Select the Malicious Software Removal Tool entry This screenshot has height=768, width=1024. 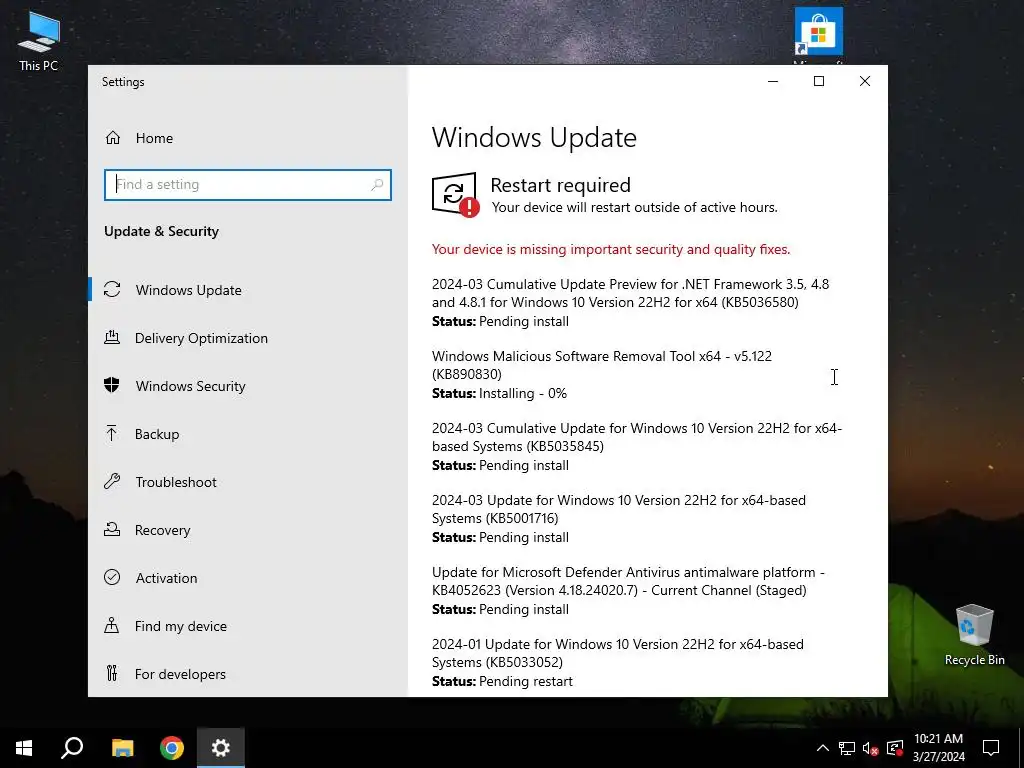pos(601,374)
